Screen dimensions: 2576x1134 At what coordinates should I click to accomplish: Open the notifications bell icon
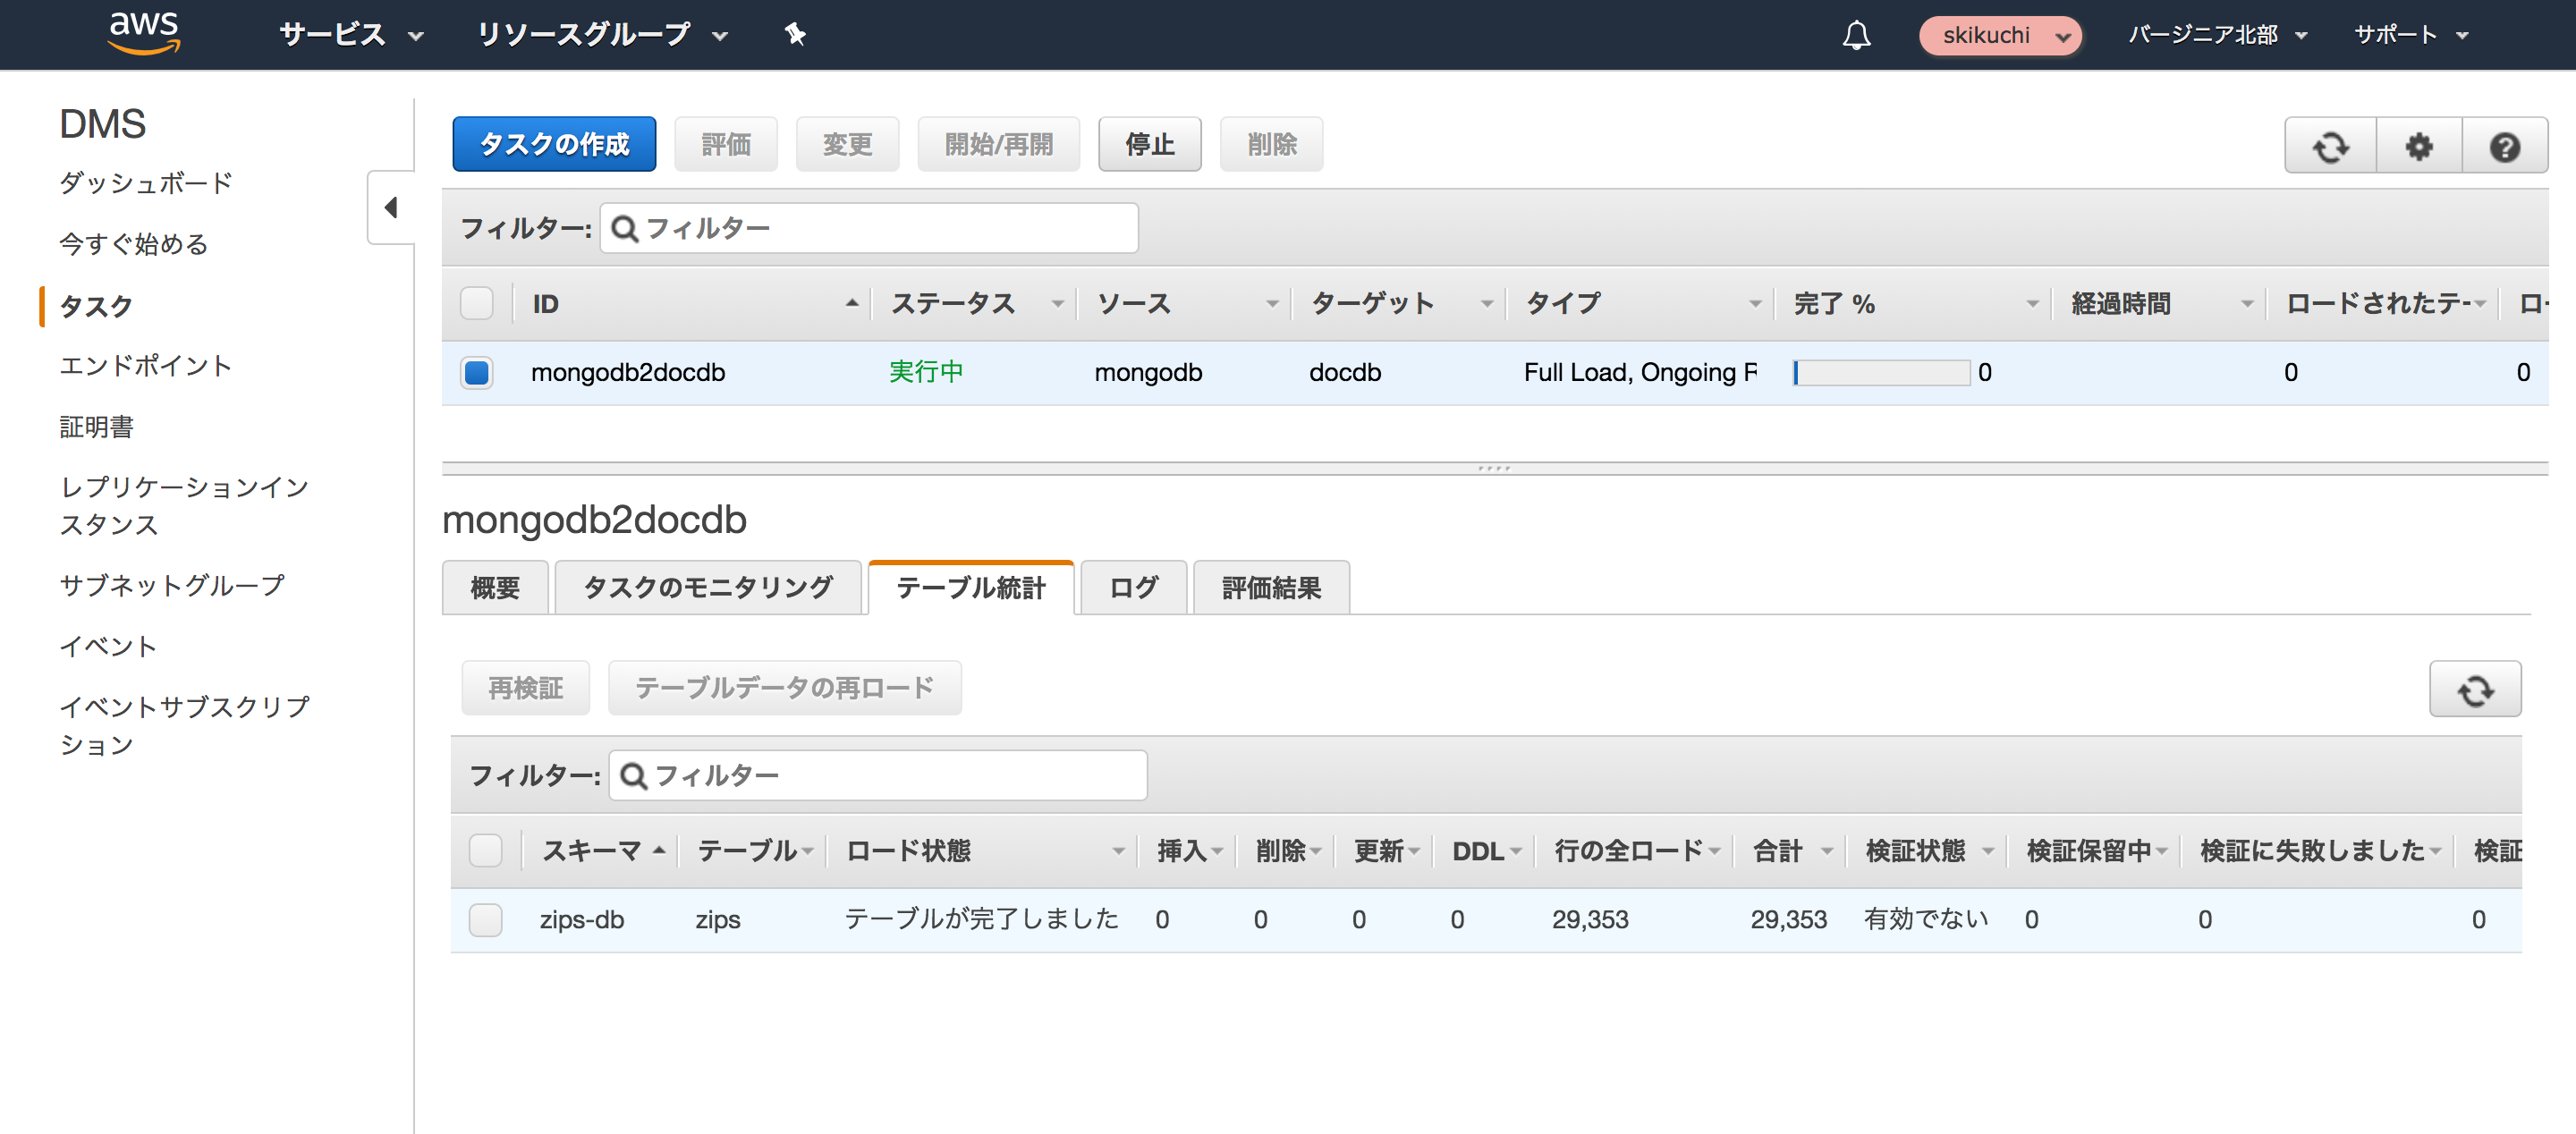pos(1857,35)
